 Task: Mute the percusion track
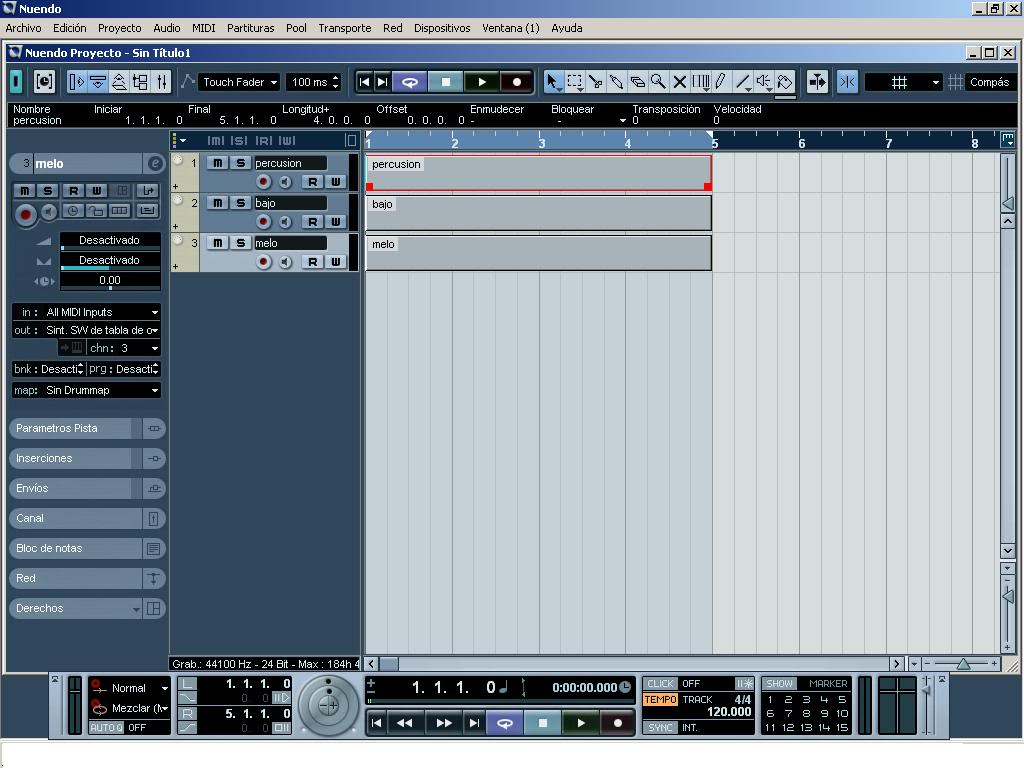(x=217, y=163)
